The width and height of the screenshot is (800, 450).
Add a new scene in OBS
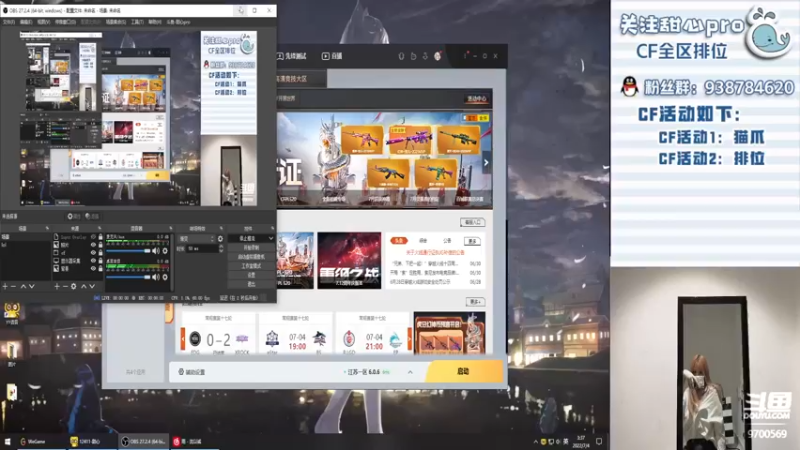pos(5,287)
